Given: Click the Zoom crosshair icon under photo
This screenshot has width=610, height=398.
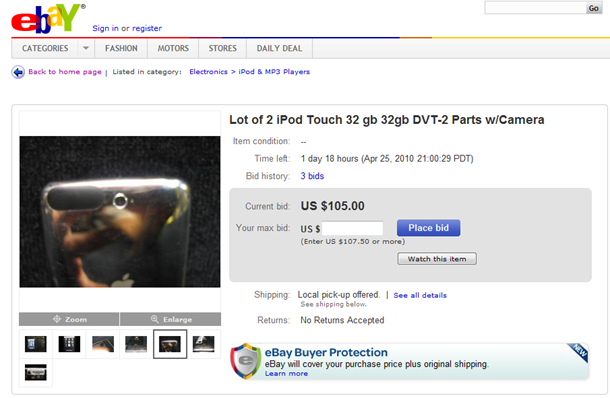Looking at the screenshot, I should [57, 319].
